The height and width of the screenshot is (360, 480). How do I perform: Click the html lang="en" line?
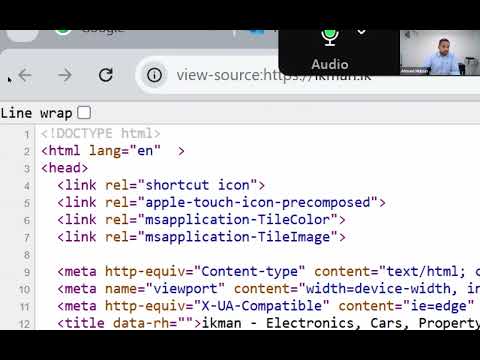click(113, 151)
